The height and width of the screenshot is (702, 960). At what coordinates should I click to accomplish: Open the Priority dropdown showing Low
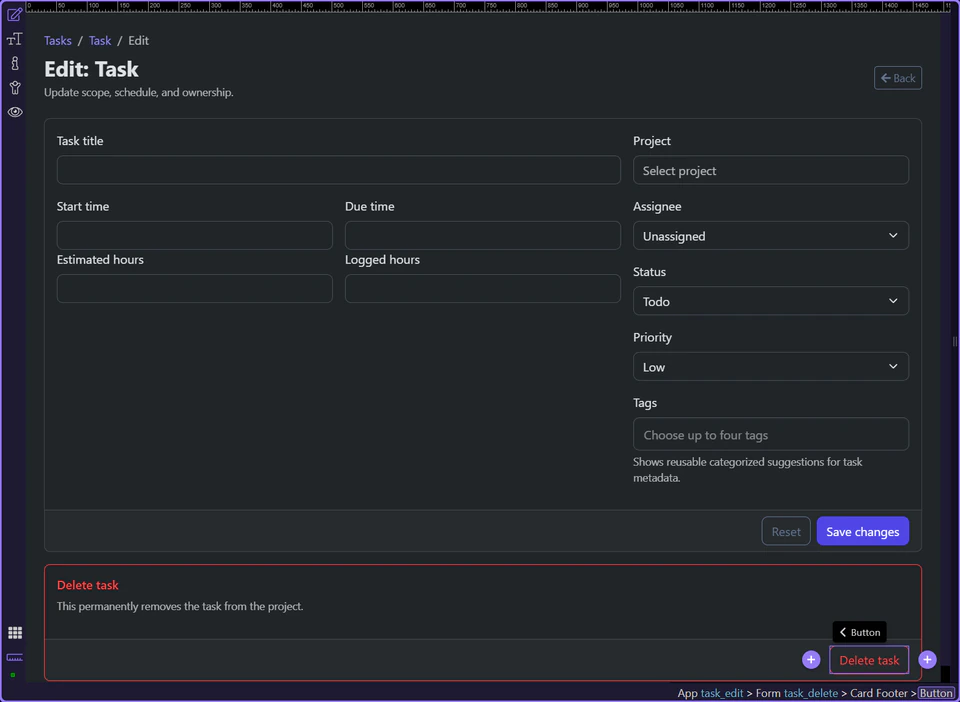(770, 366)
